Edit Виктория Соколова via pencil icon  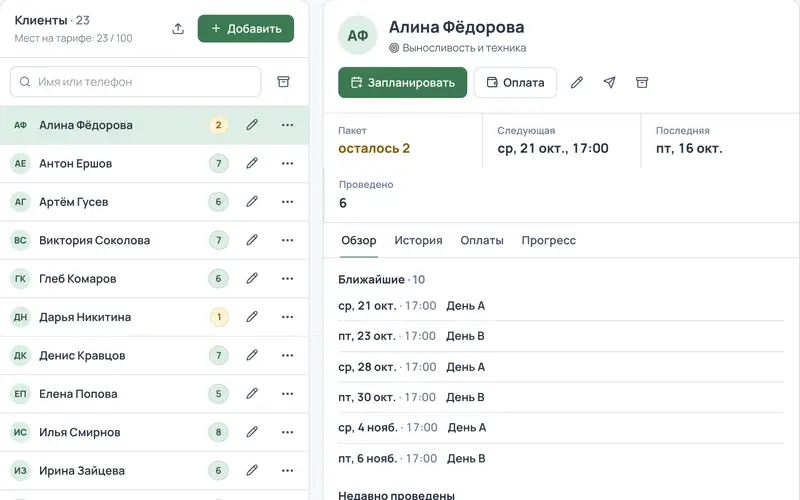[x=252, y=240]
